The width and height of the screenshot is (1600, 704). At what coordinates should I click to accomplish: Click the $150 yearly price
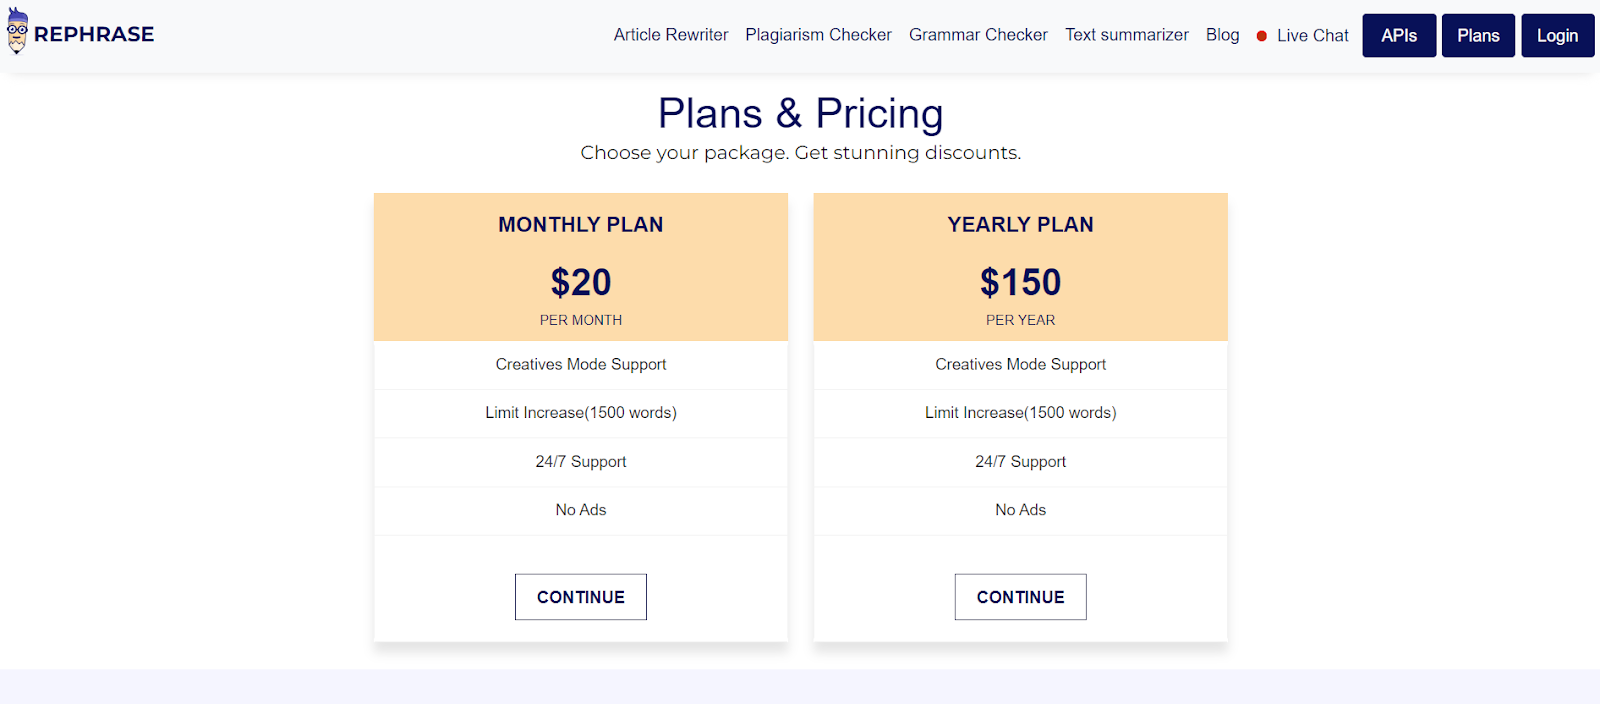click(1020, 283)
